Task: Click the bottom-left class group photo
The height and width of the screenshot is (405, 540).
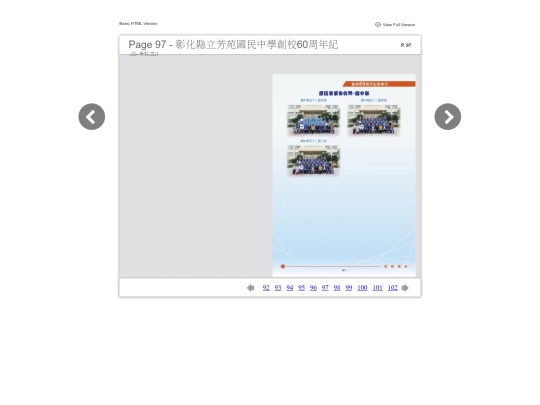Action: (313, 160)
